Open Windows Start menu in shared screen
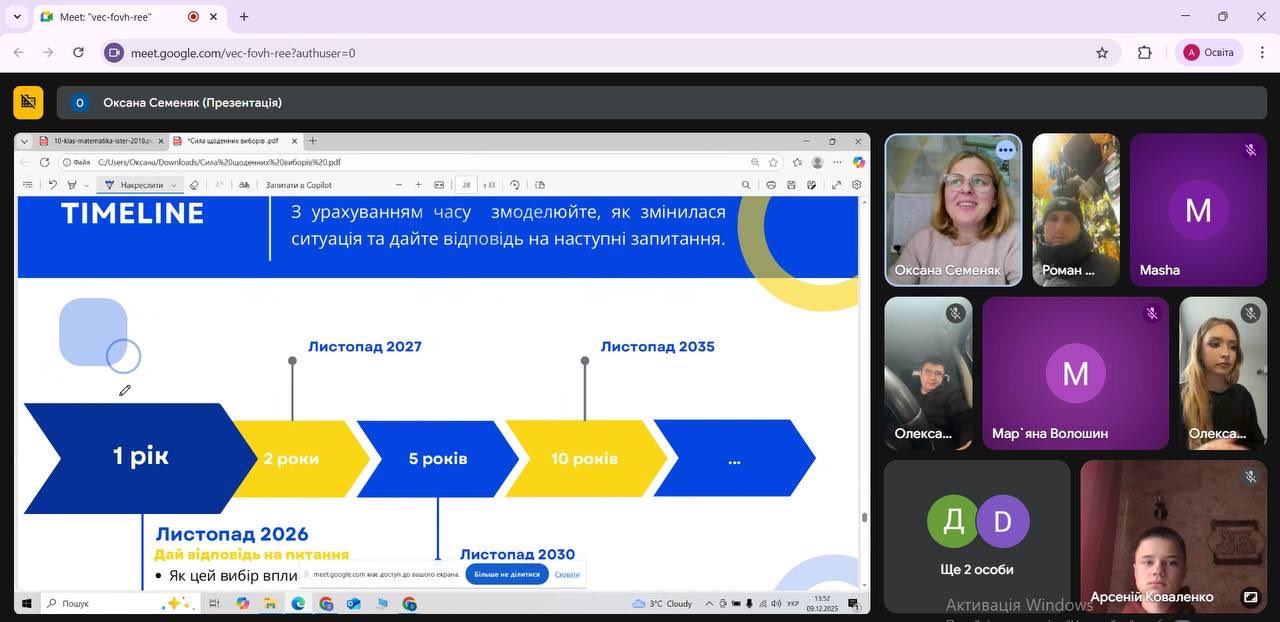1280x622 pixels. click(27, 604)
